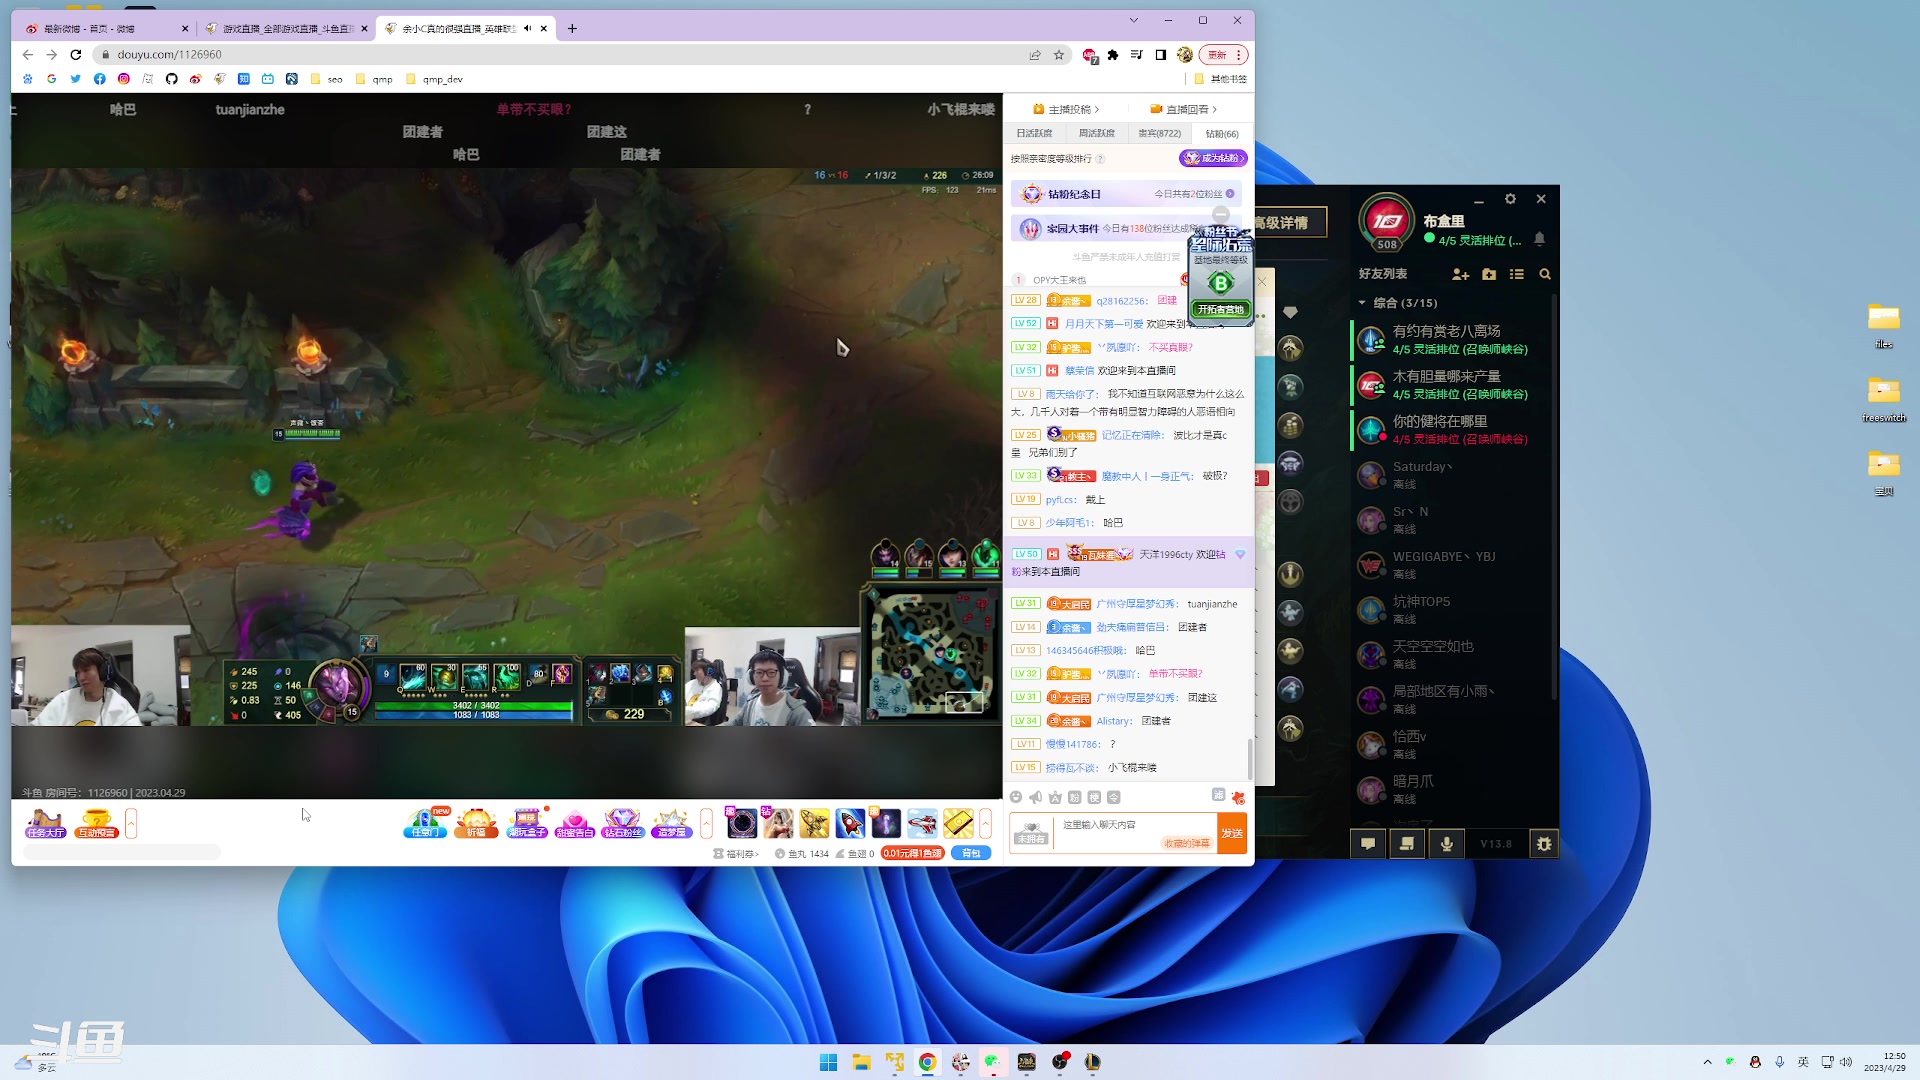
Task: Open chat bubble icon in League client
Action: (1368, 844)
